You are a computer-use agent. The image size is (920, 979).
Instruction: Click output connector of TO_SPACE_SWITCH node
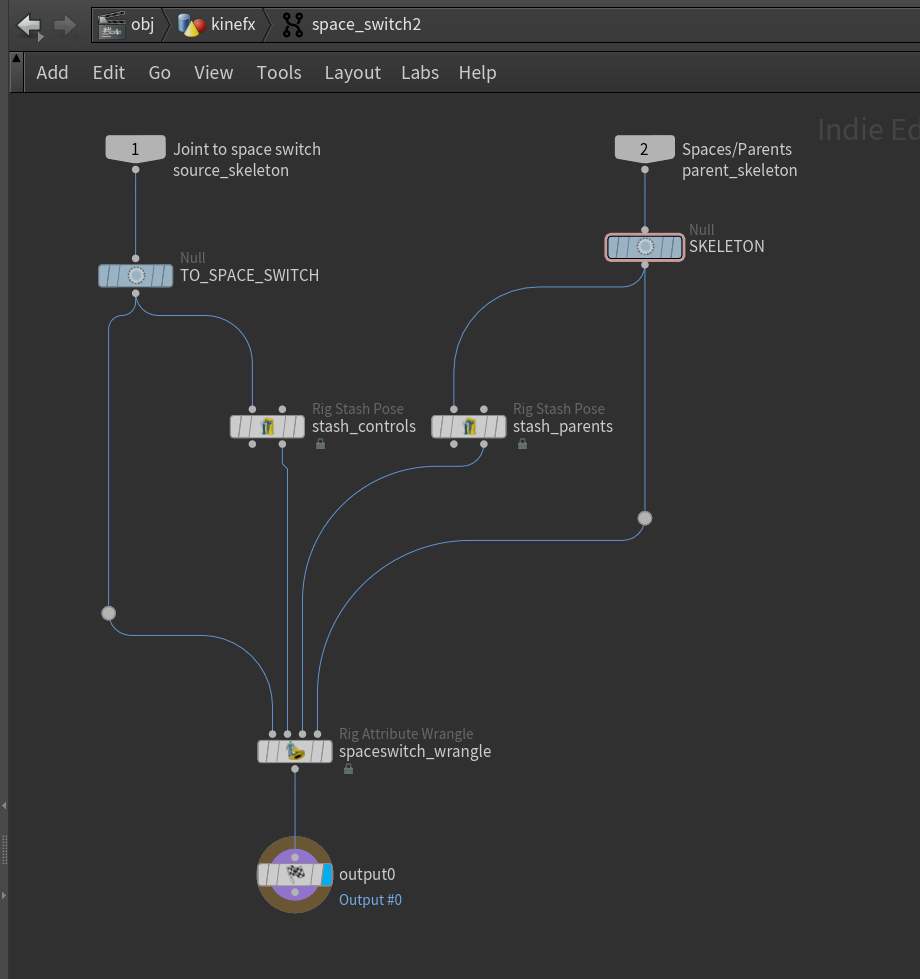(x=135, y=293)
